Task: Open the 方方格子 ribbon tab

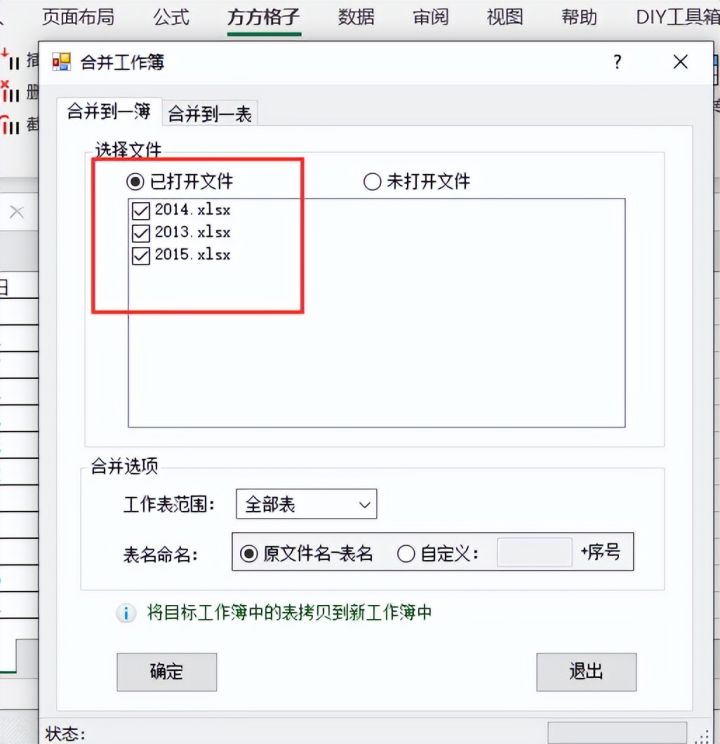Action: click(x=264, y=18)
